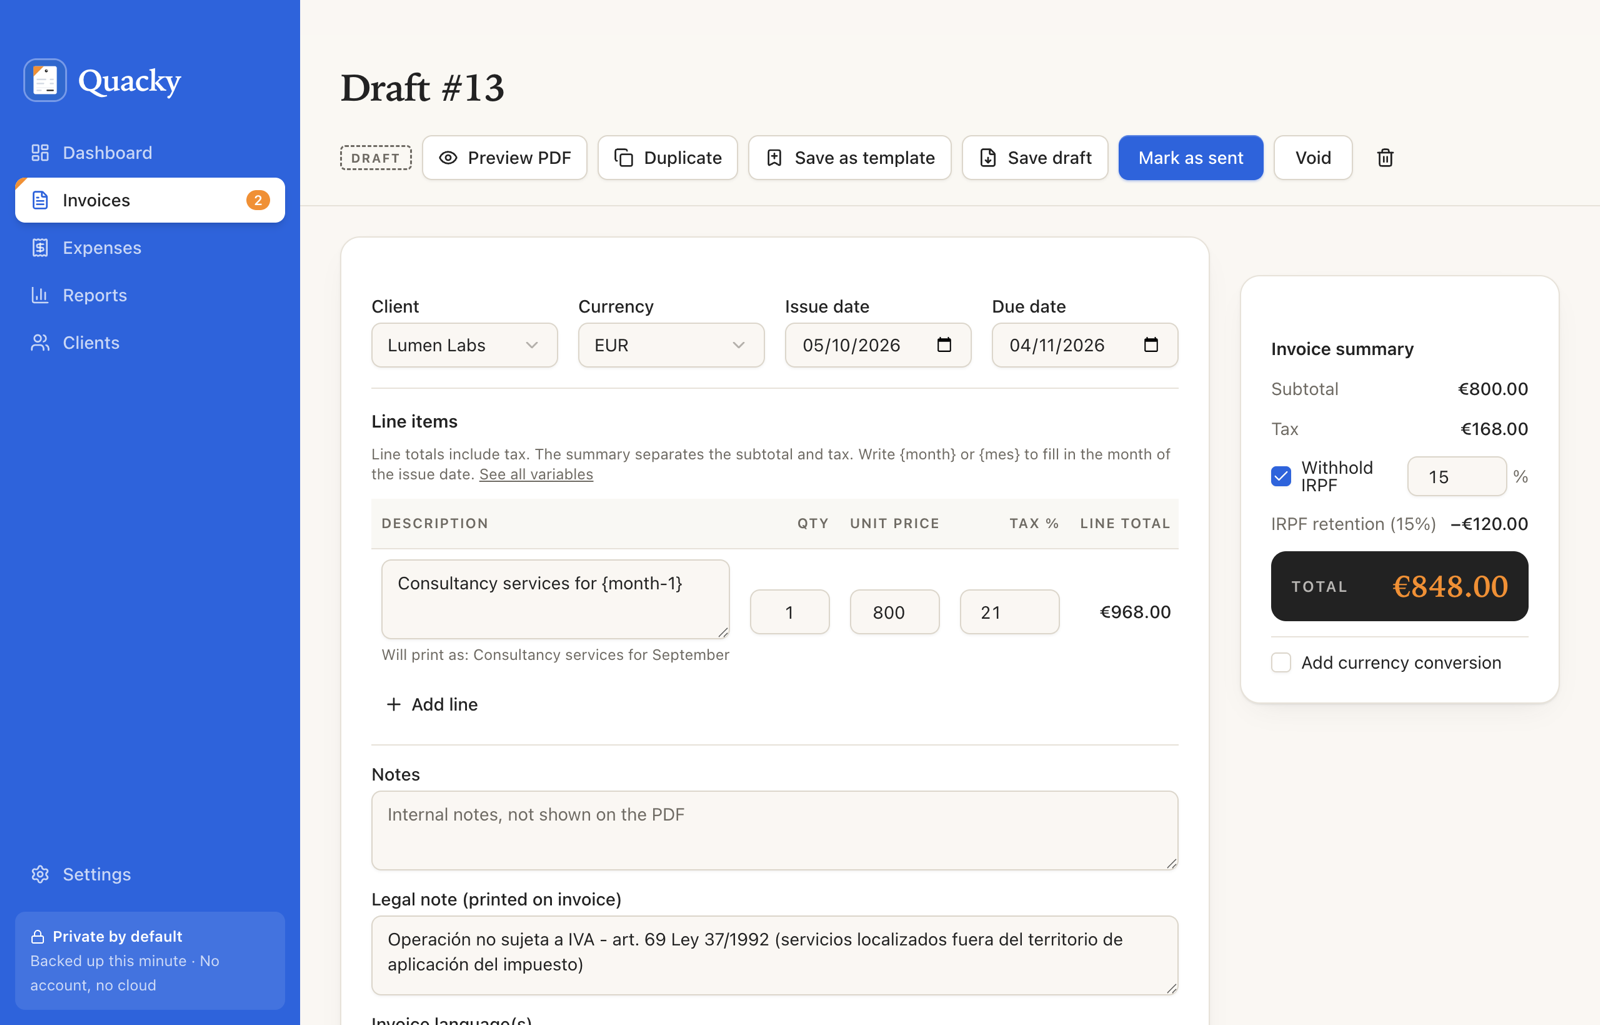Image resolution: width=1600 pixels, height=1025 pixels.
Task: Click the Dashboard grid icon in sidebar
Action: click(40, 153)
